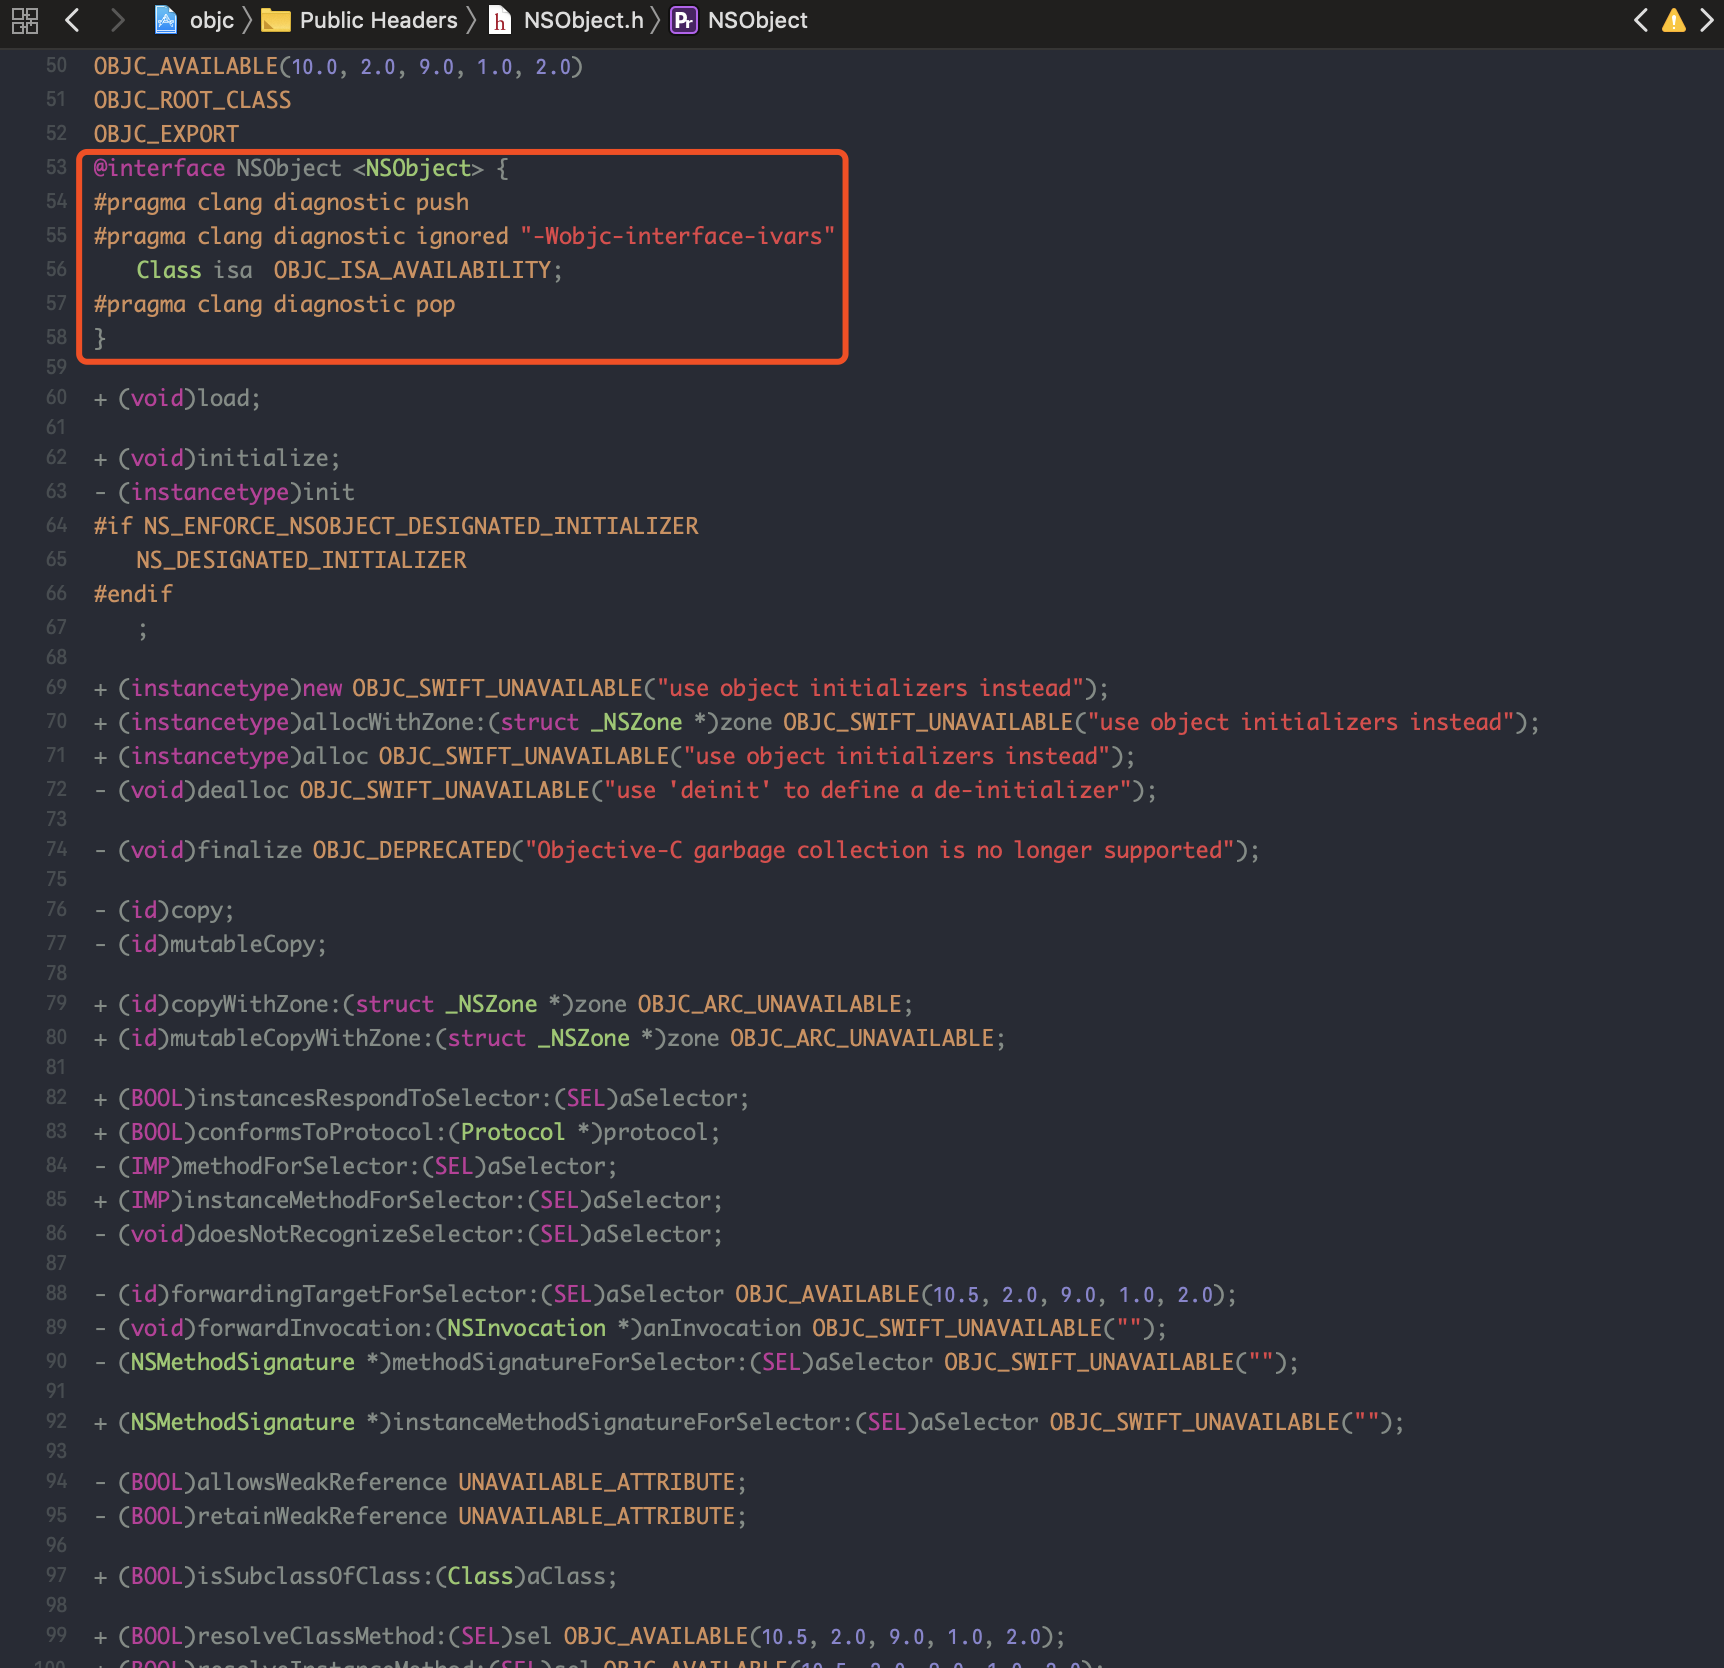This screenshot has width=1724, height=1668.
Task: Open objc breadcrumb segment
Action: click(x=211, y=20)
